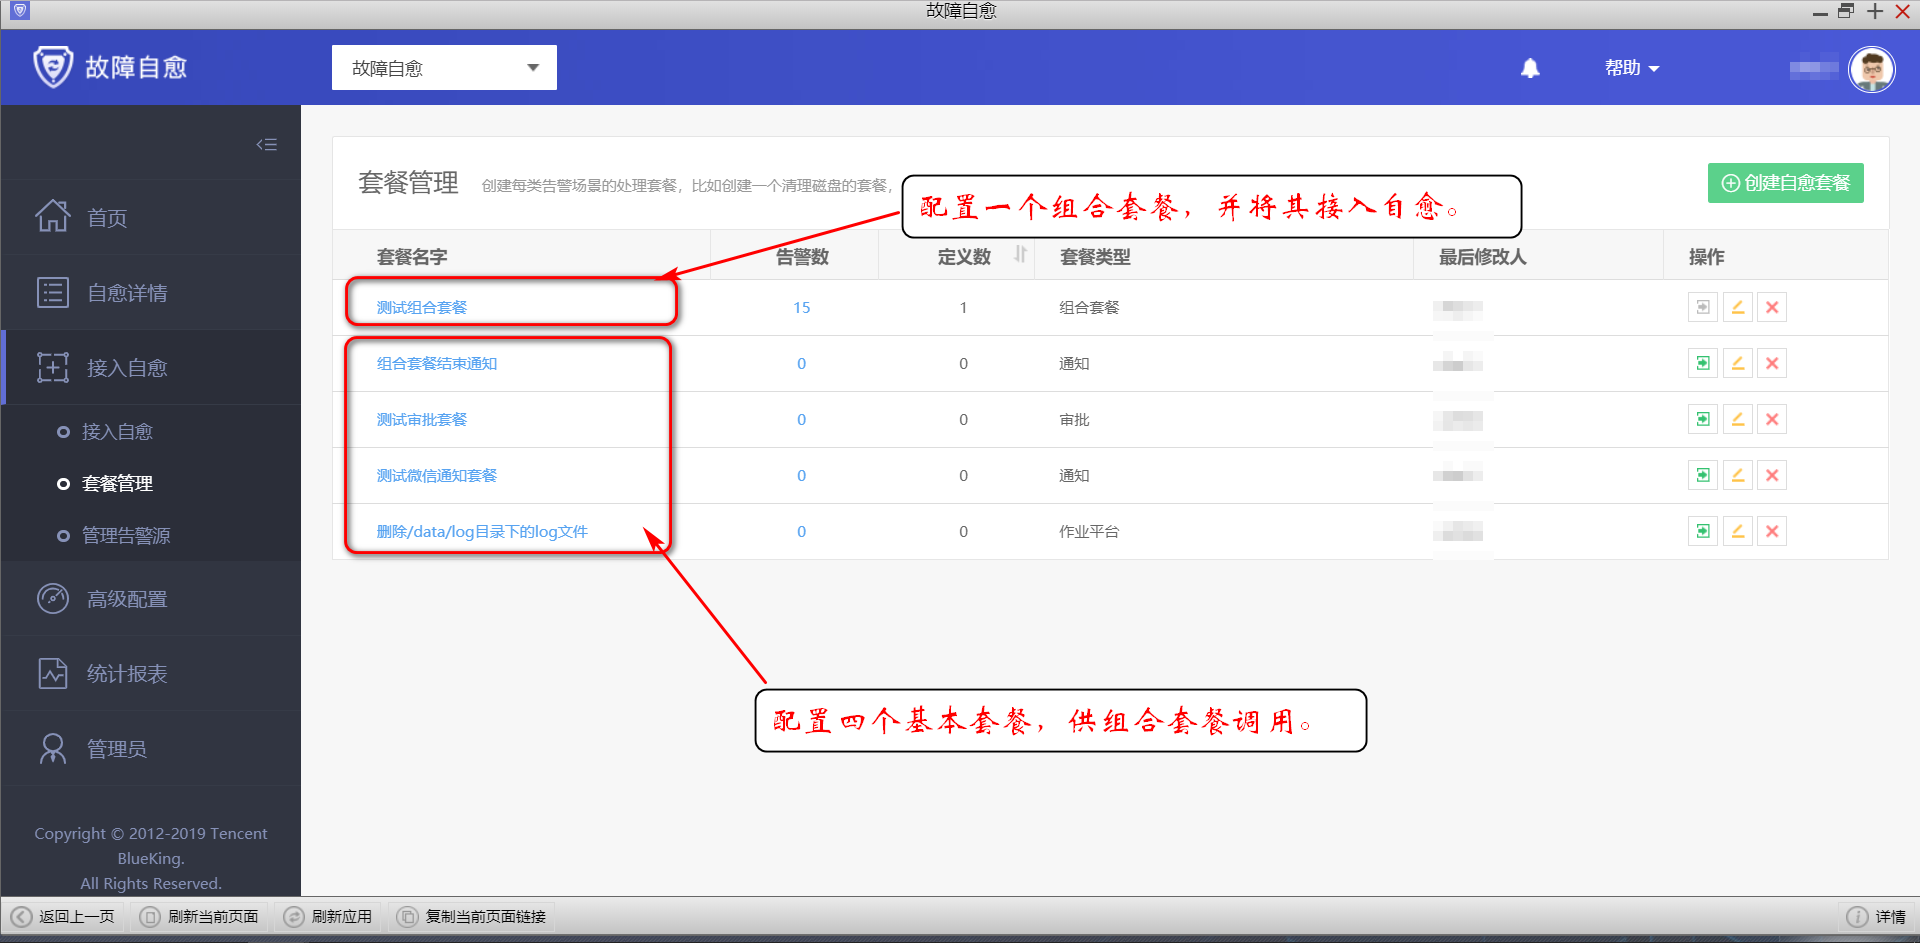
Task: Open the 测试组合套餐 link
Action: click(422, 307)
